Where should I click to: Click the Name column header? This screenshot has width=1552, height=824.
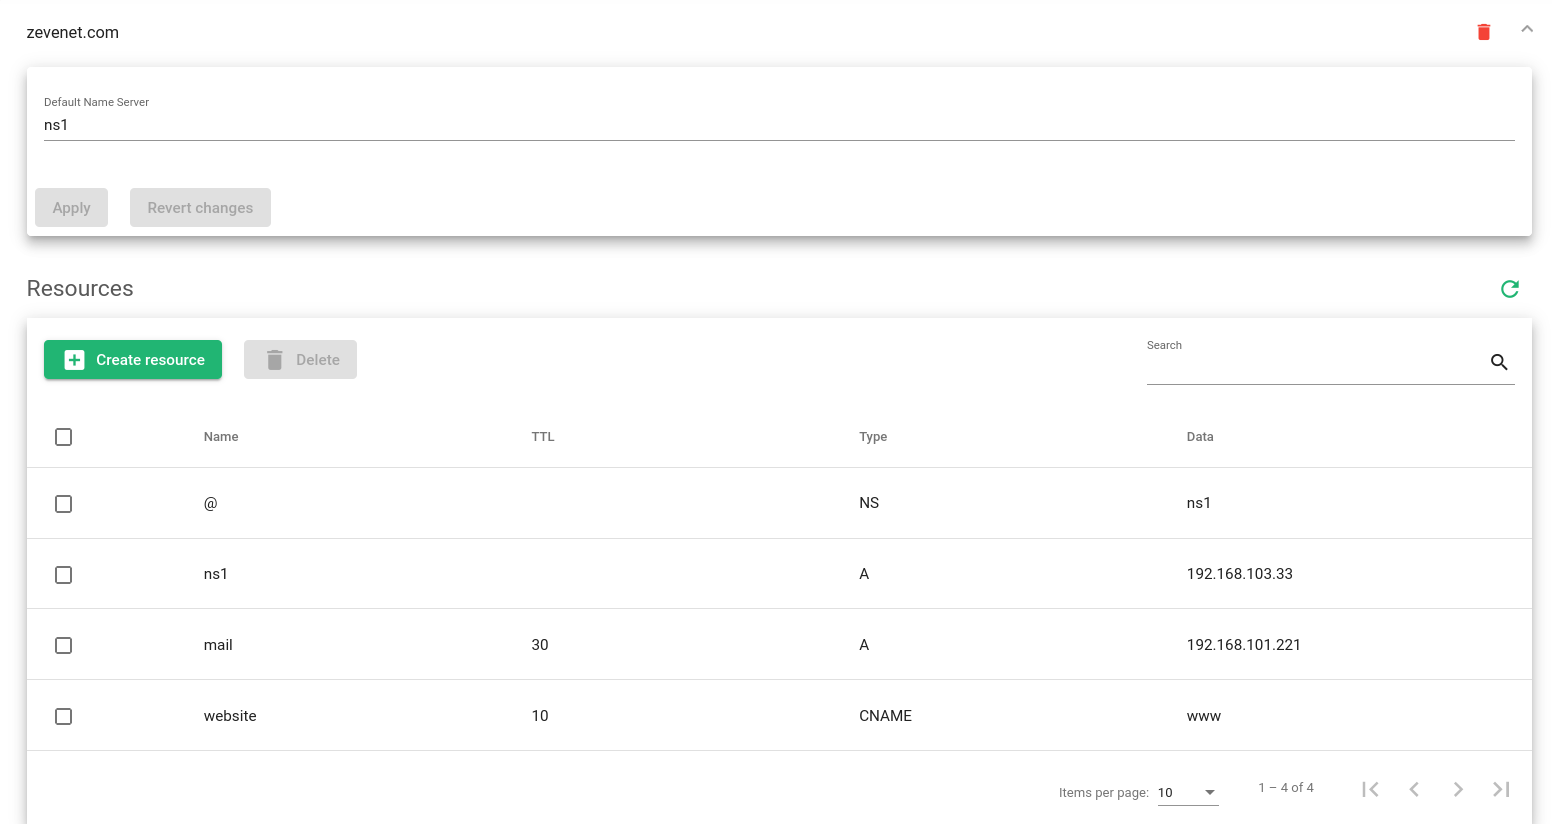pyautogui.click(x=221, y=437)
